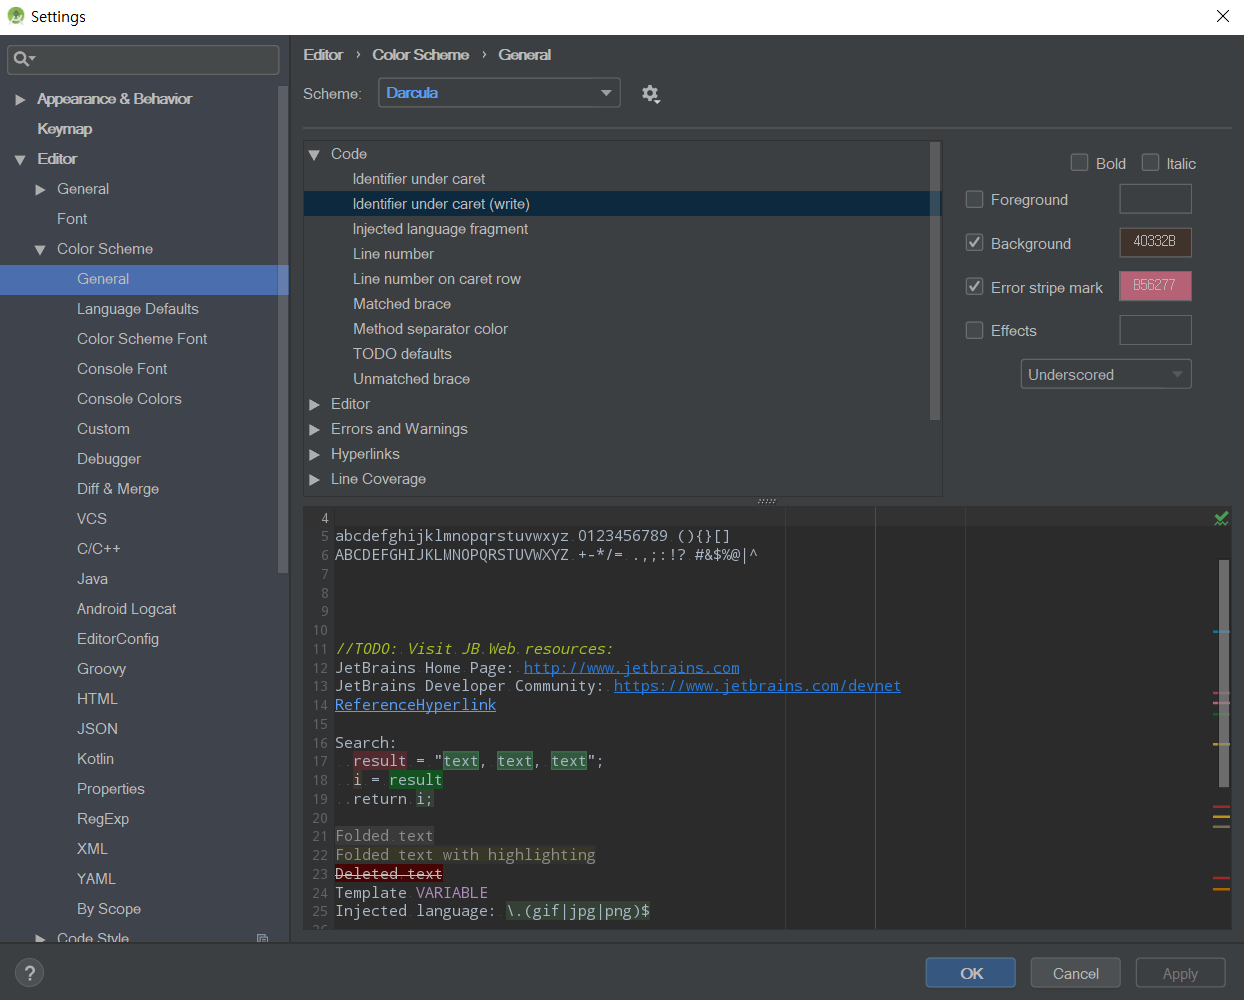Image resolution: width=1244 pixels, height=1000 pixels.
Task: Open the Background color swatch 40332B
Action: point(1155,242)
